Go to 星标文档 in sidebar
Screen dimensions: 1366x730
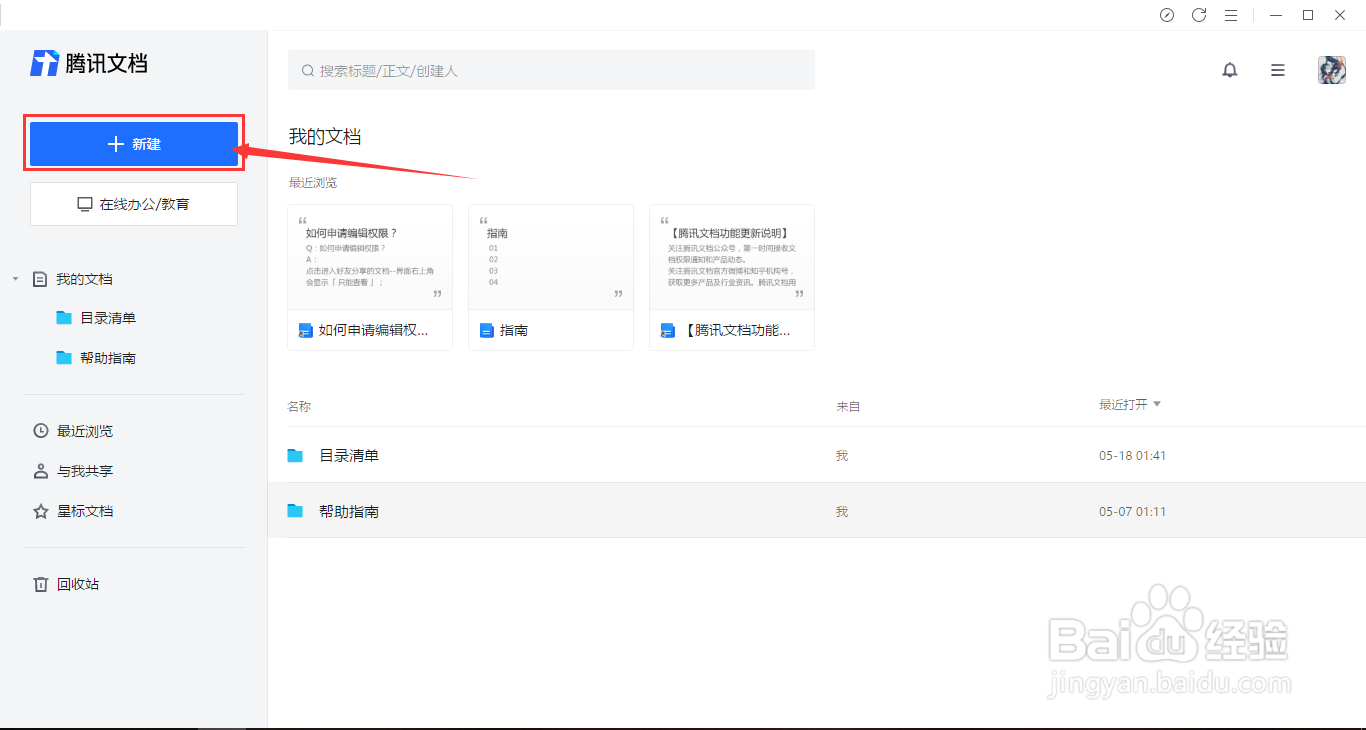click(x=85, y=511)
